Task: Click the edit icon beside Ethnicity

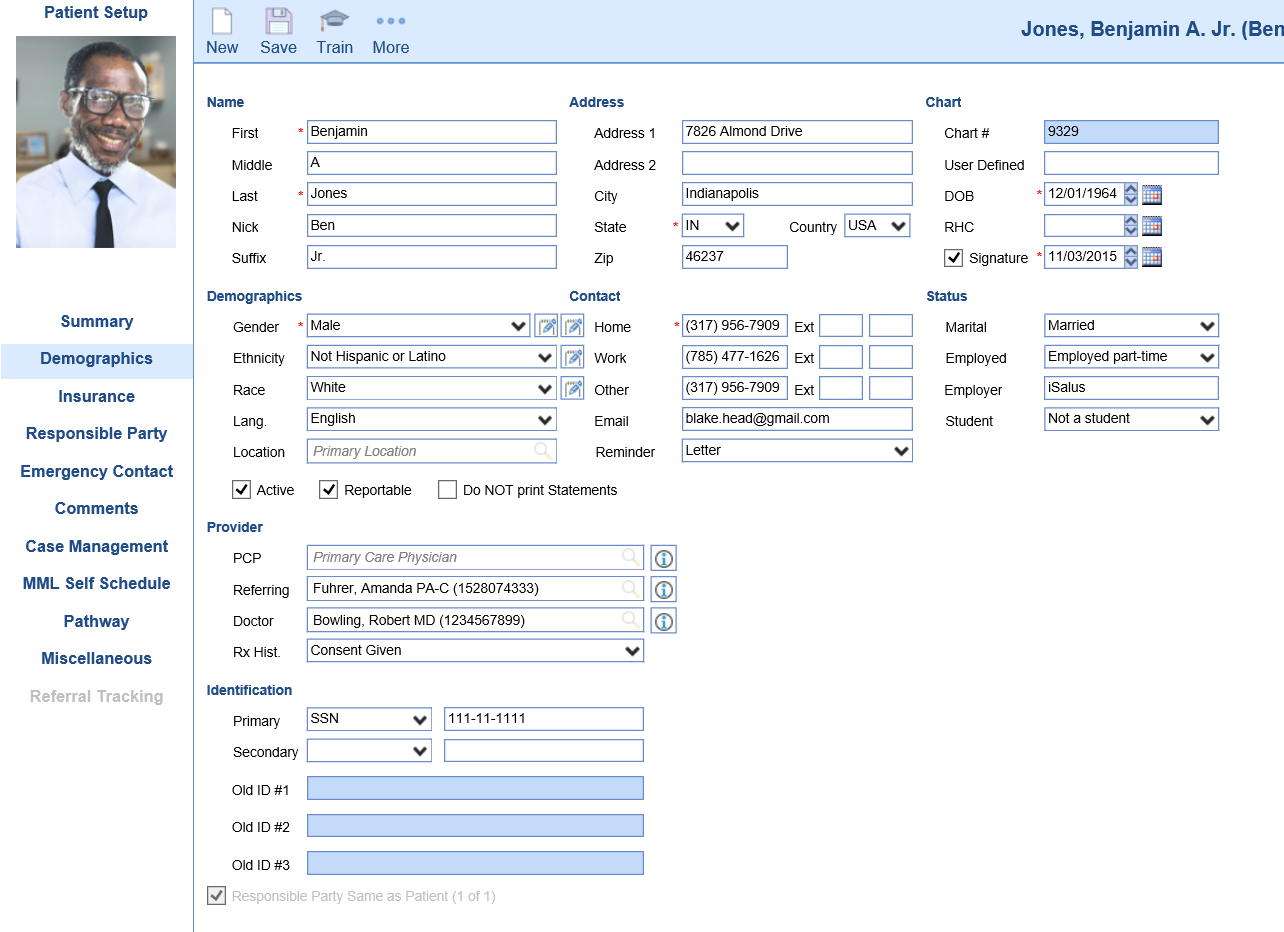Action: coord(572,357)
